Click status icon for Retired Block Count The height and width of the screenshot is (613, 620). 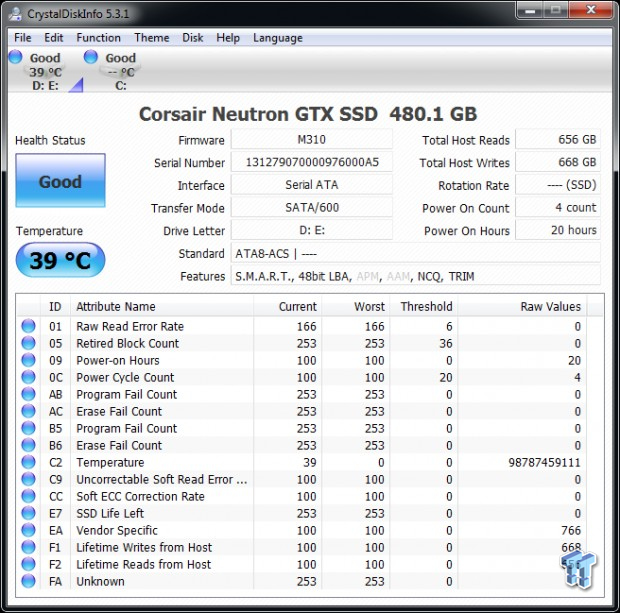click(x=28, y=343)
